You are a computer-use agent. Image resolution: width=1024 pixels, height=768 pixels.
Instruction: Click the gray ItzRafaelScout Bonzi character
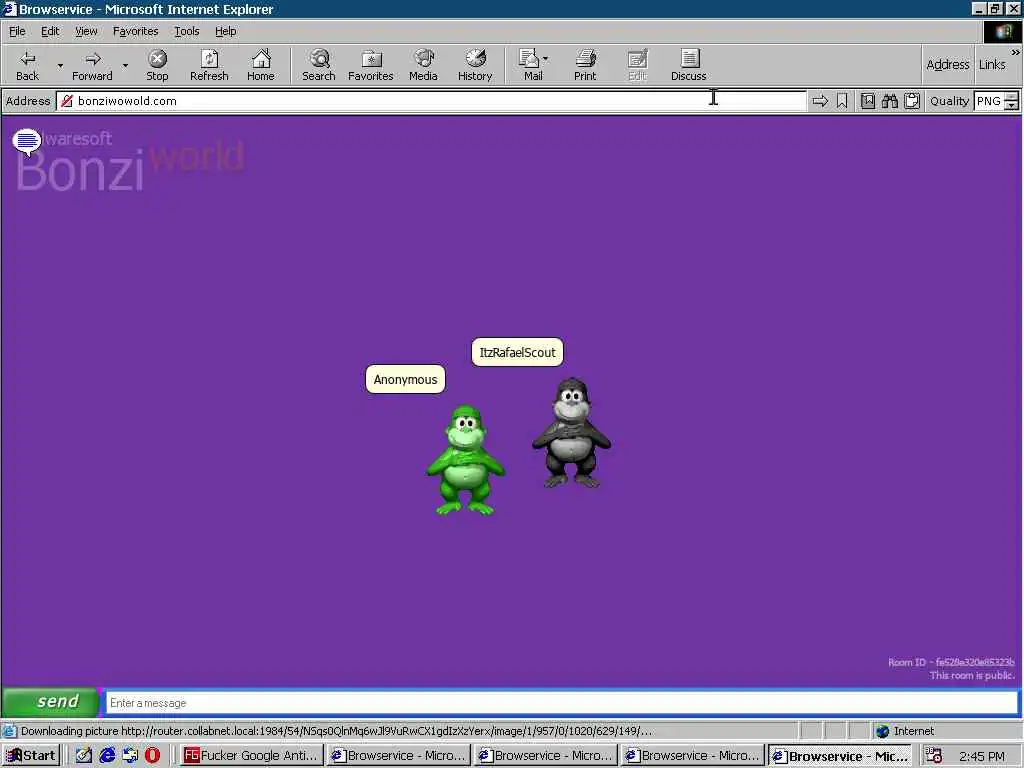coord(571,433)
